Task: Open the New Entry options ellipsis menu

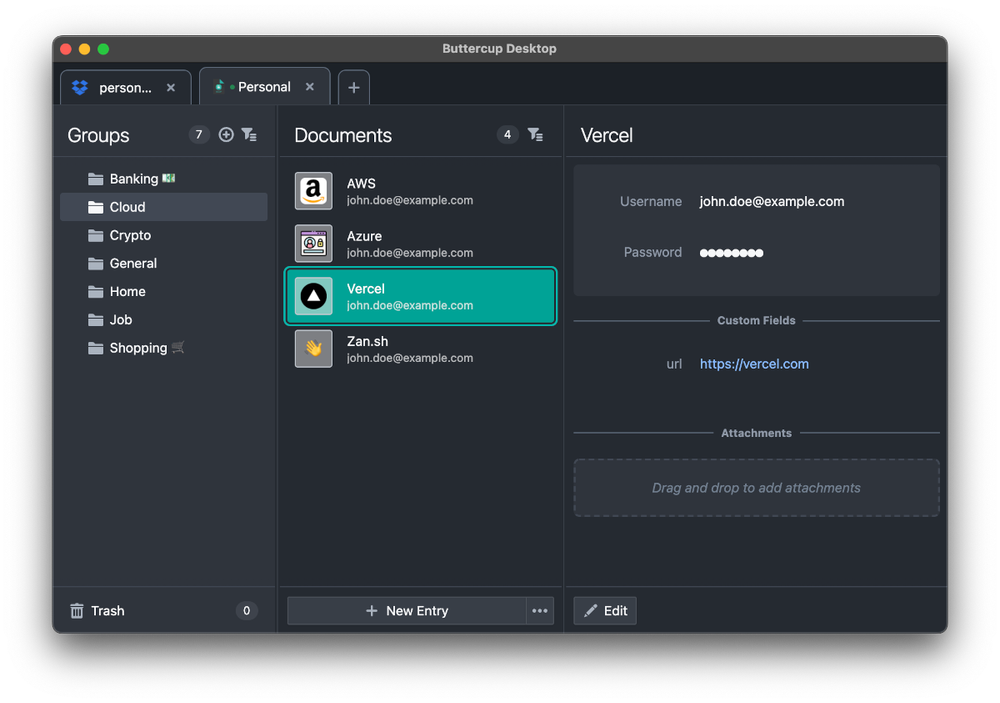Action: 539,610
